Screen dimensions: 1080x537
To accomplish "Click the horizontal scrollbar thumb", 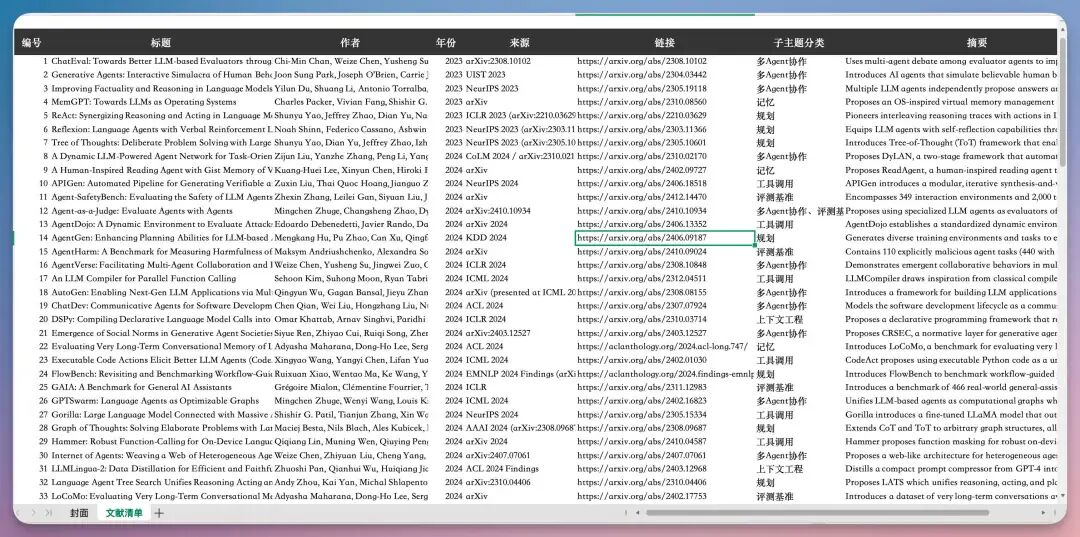I will [817, 513].
